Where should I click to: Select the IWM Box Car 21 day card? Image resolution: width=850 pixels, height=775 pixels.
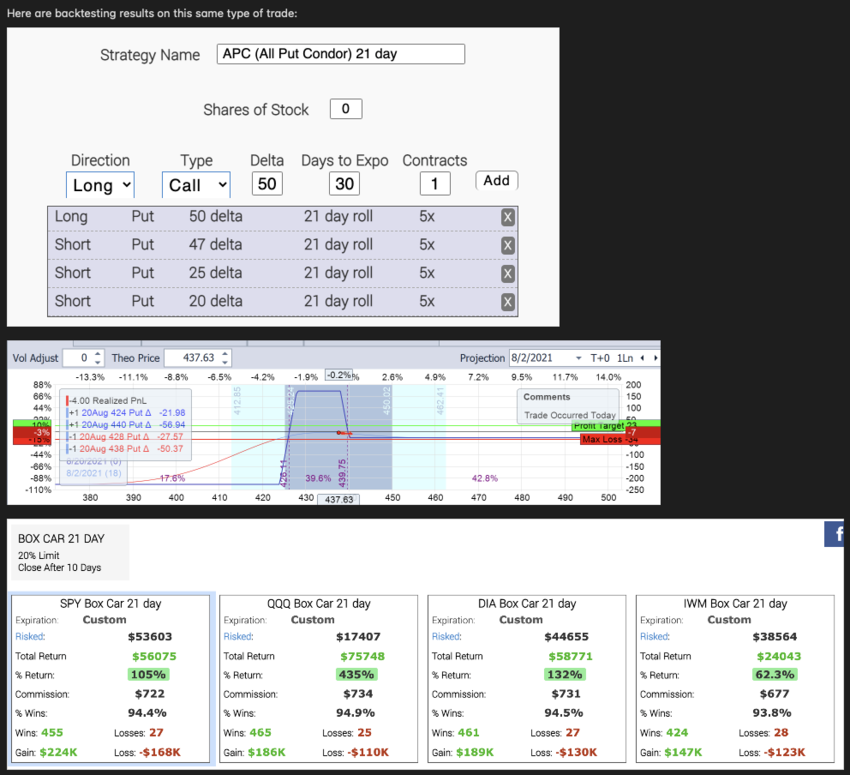point(735,679)
